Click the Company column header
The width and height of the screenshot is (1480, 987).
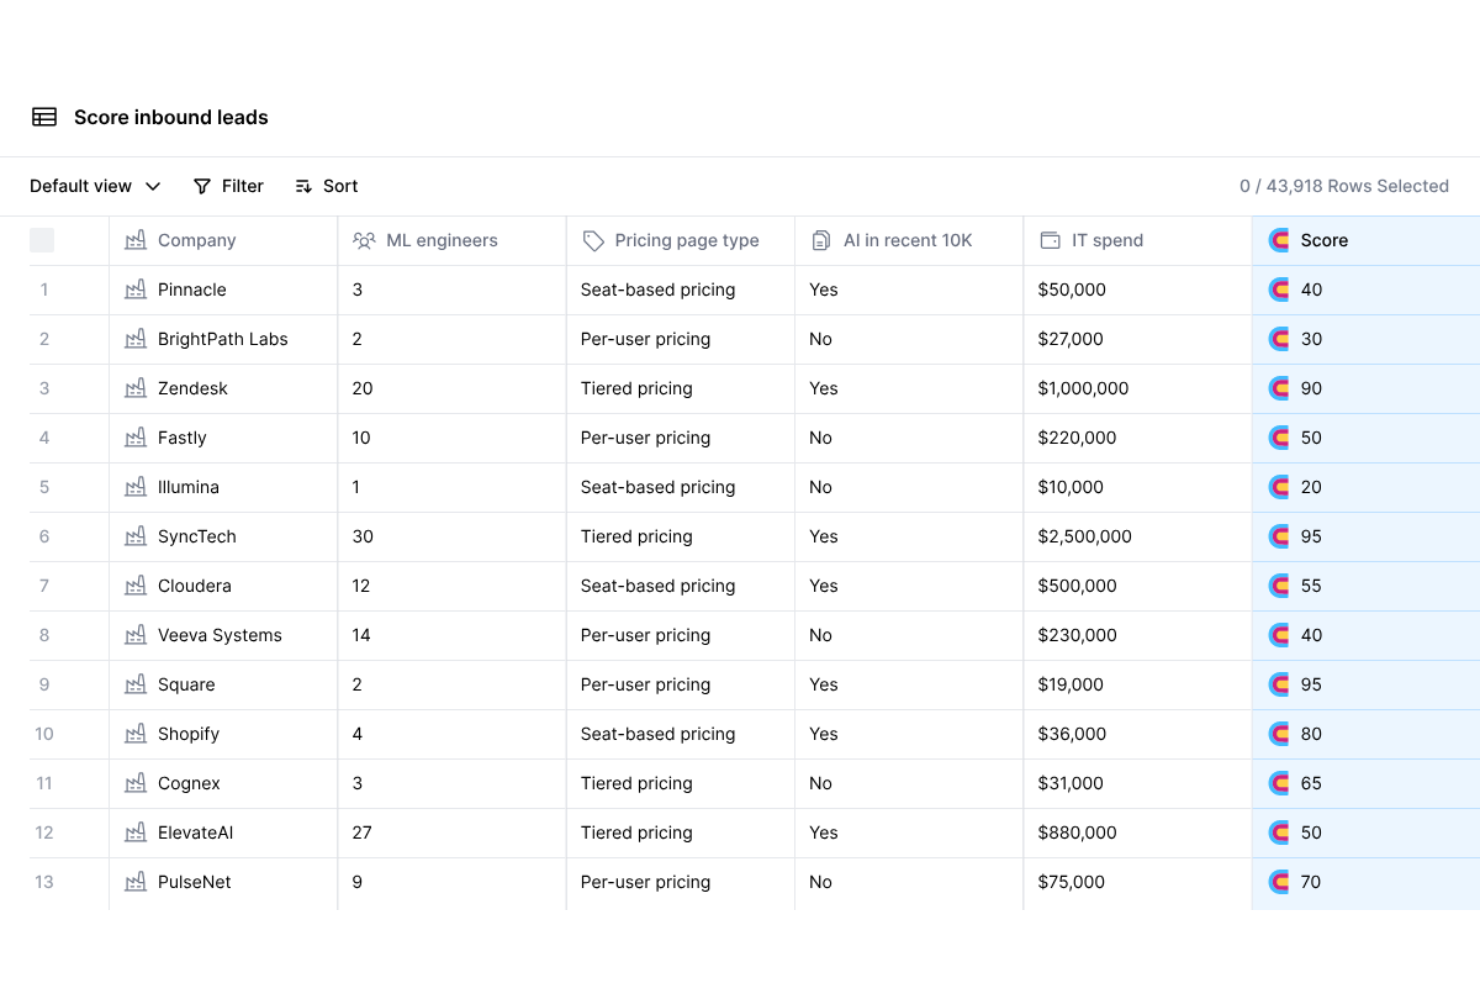[x=223, y=240]
